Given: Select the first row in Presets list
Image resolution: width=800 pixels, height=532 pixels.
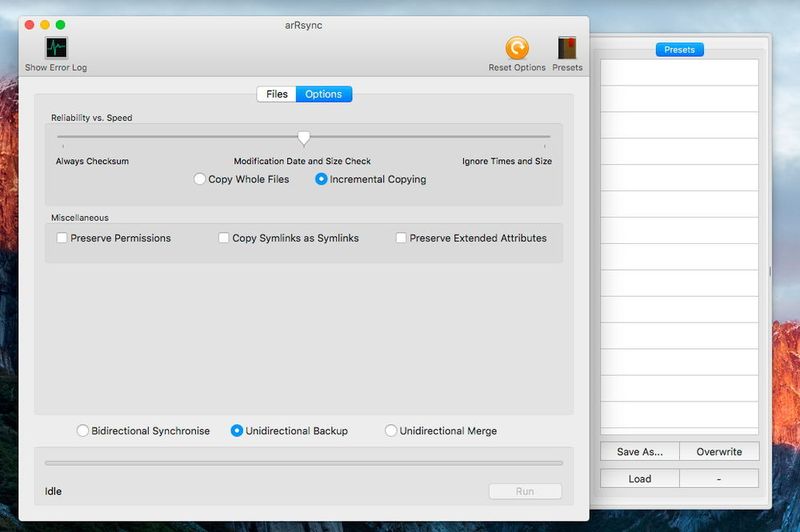Looking at the screenshot, I should [679, 72].
